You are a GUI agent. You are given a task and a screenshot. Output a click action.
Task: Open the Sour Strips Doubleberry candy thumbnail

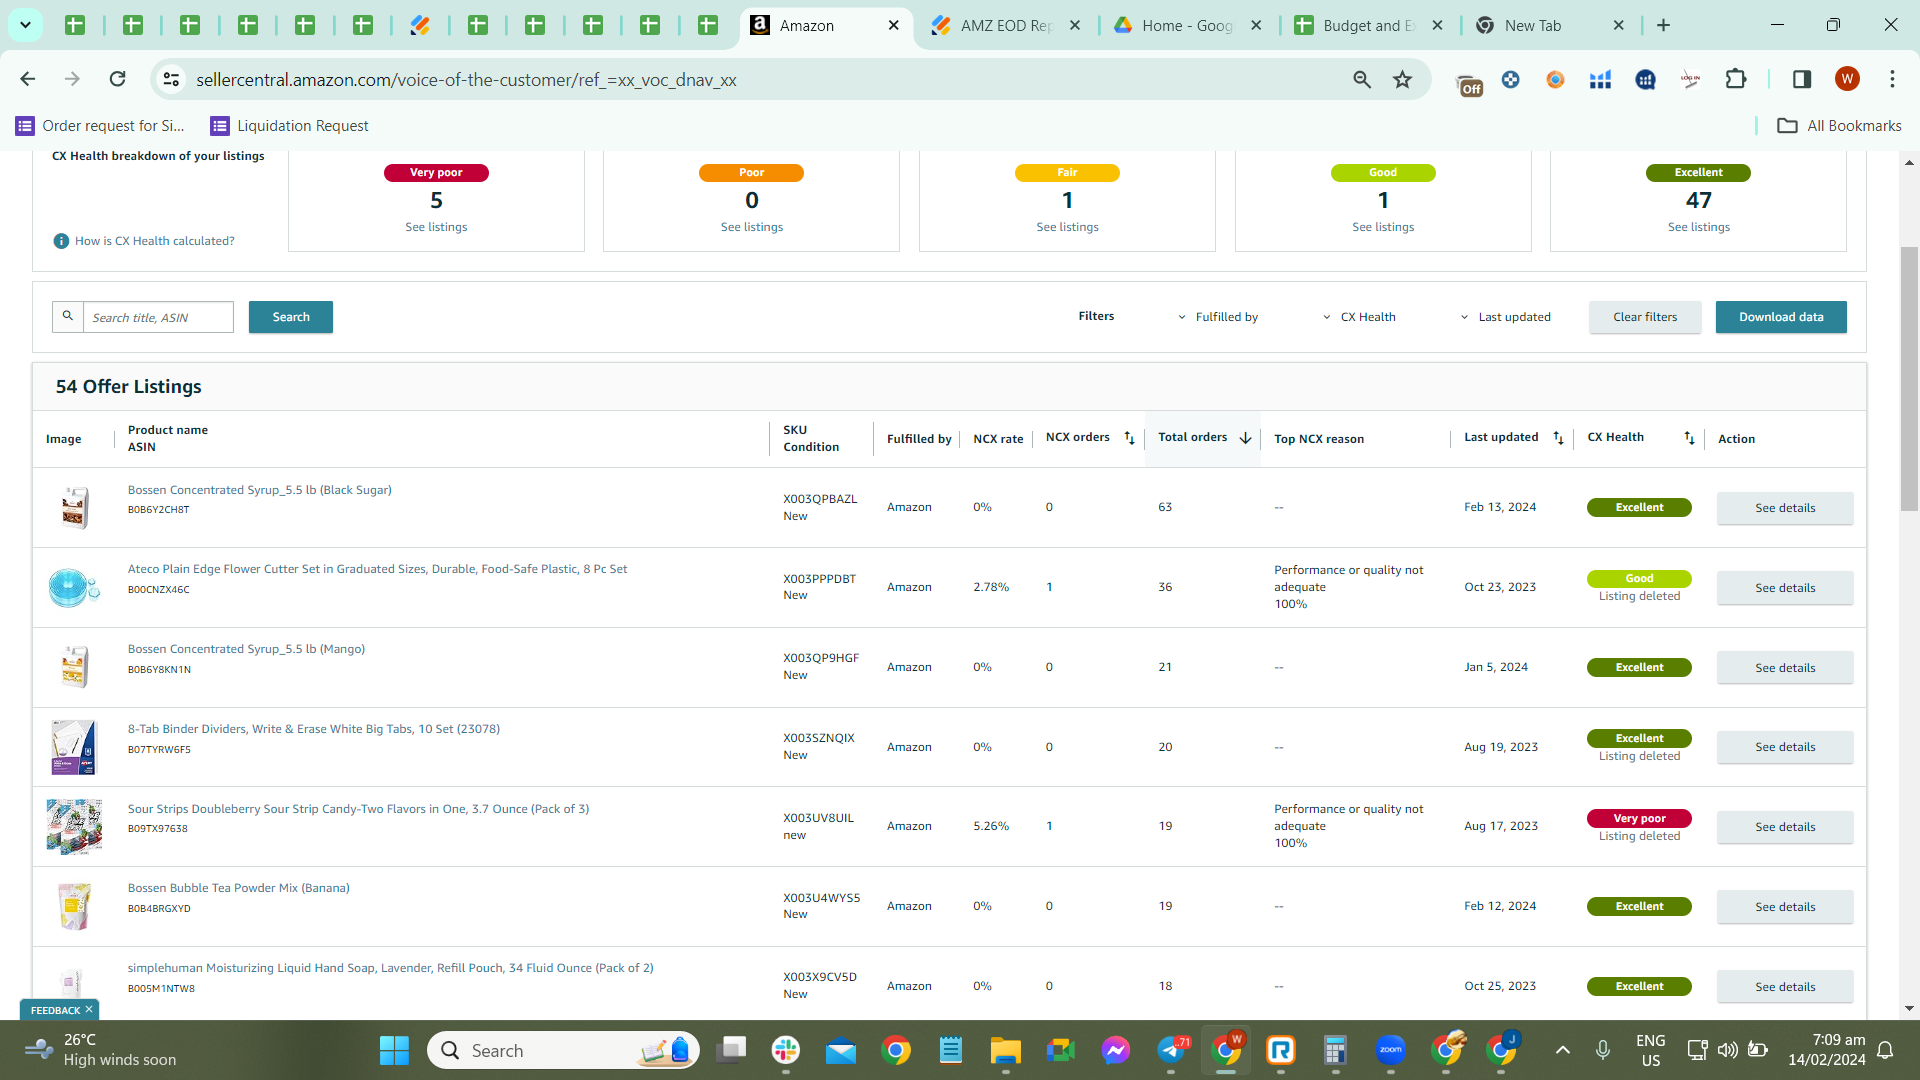coord(74,826)
